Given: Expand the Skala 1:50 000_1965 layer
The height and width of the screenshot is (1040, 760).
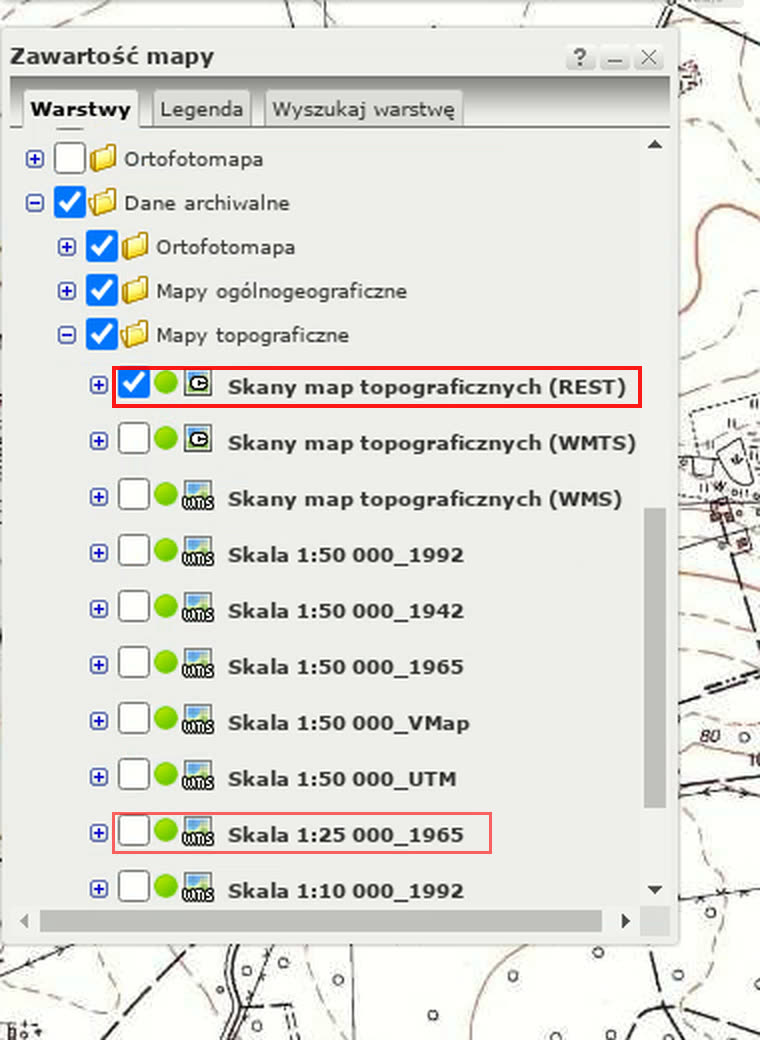Looking at the screenshot, I should (x=99, y=665).
